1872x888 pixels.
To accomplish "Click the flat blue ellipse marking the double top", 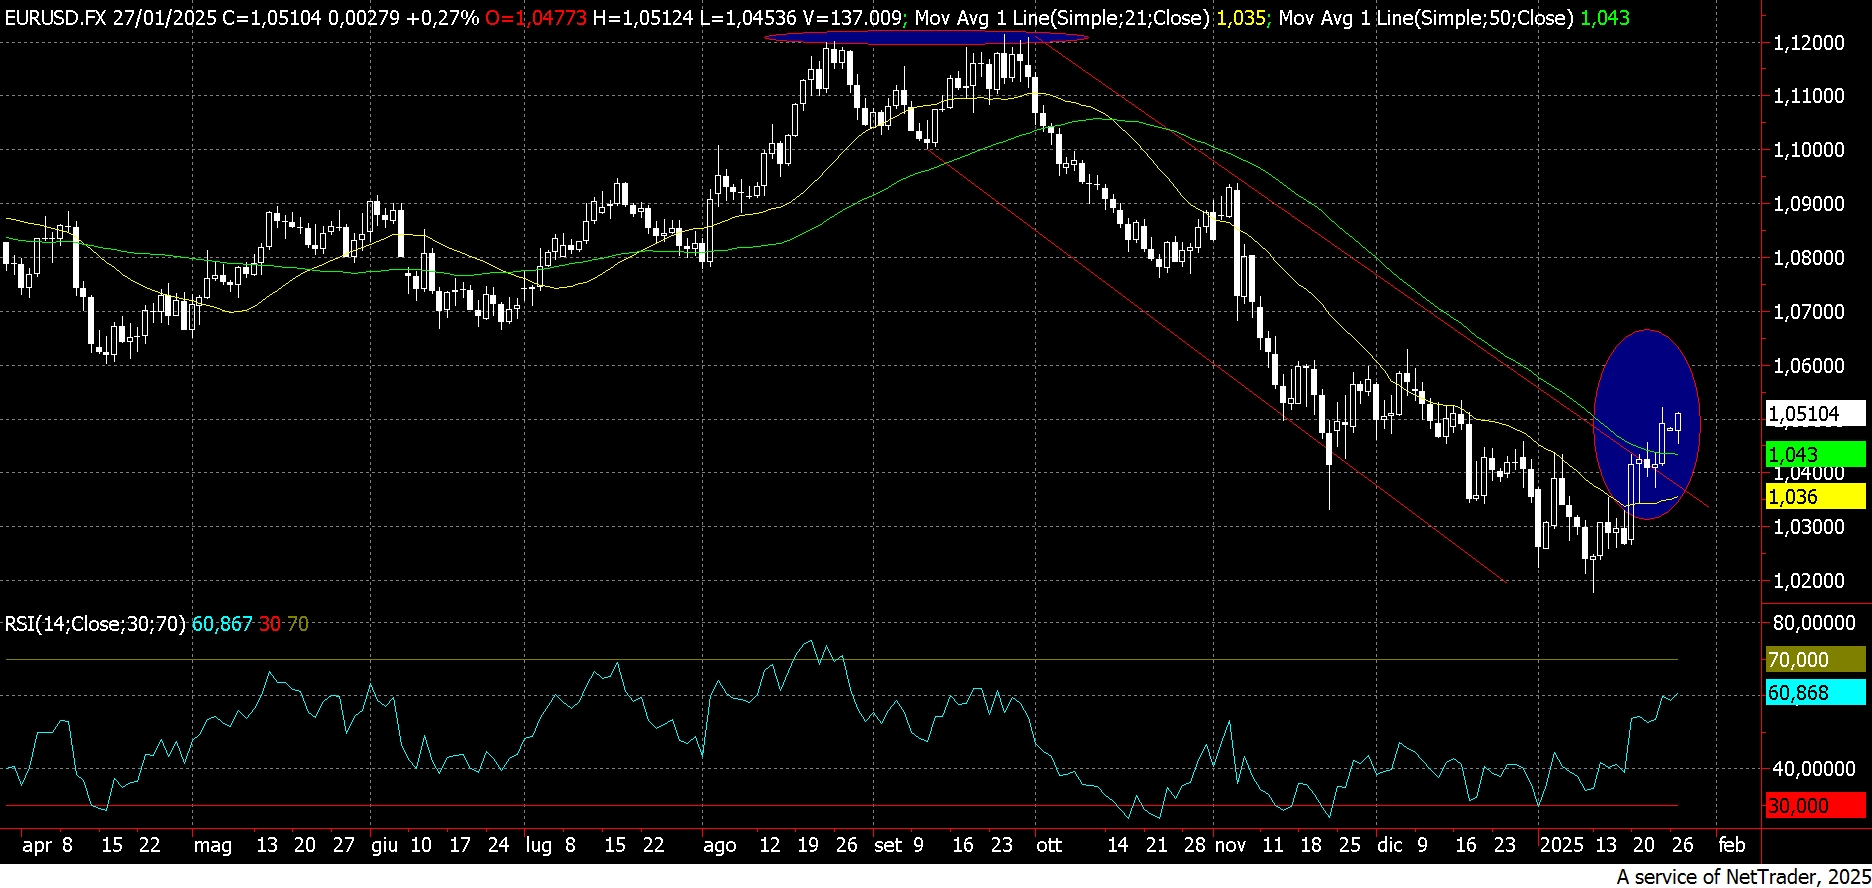I will (x=926, y=38).
